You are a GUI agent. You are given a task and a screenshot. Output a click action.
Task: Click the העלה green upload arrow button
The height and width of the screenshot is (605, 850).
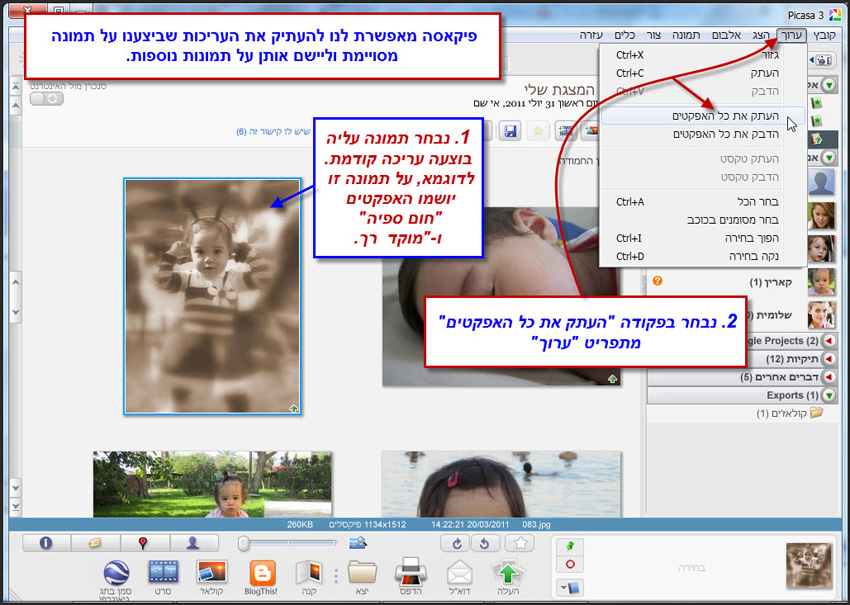(508, 577)
